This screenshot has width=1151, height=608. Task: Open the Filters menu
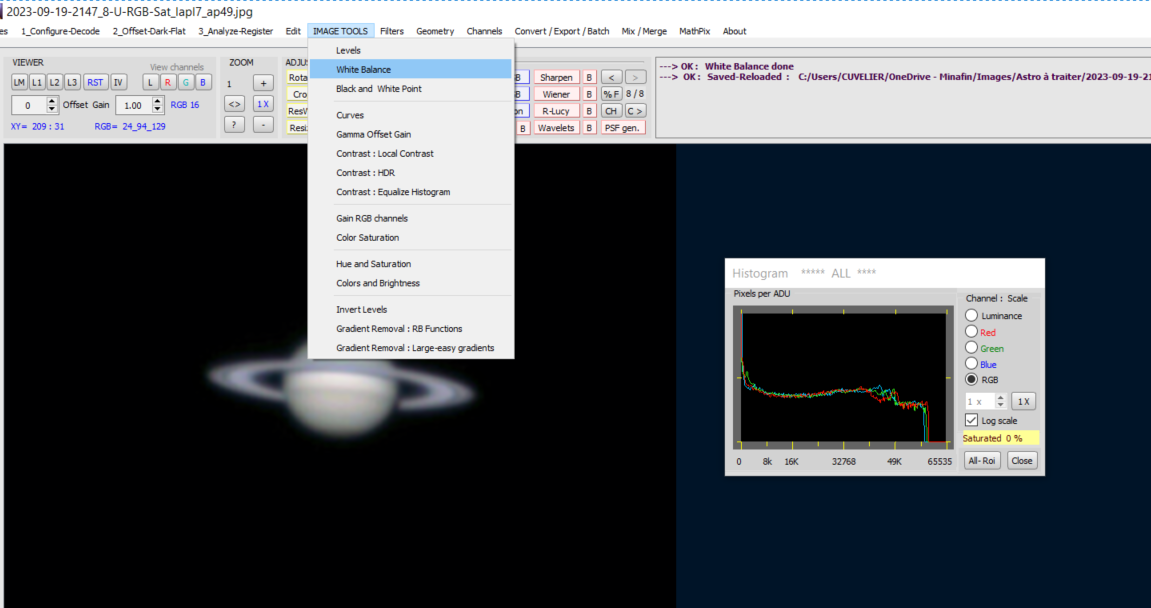tap(392, 31)
